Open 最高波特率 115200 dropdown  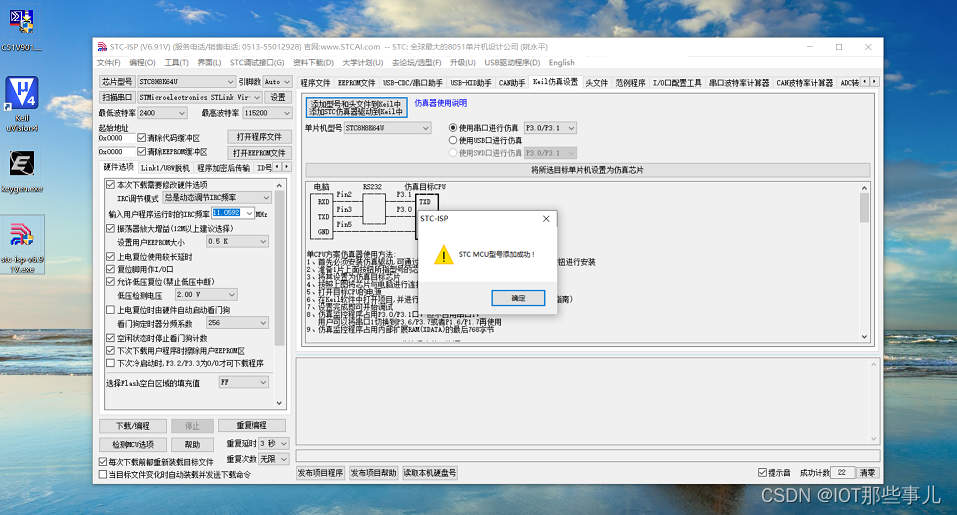click(267, 113)
